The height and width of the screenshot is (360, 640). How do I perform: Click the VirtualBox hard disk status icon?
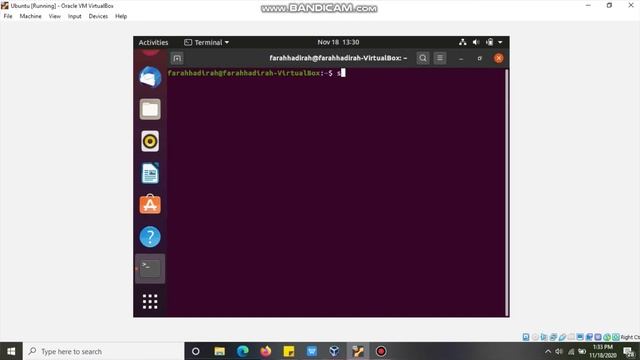point(526,337)
